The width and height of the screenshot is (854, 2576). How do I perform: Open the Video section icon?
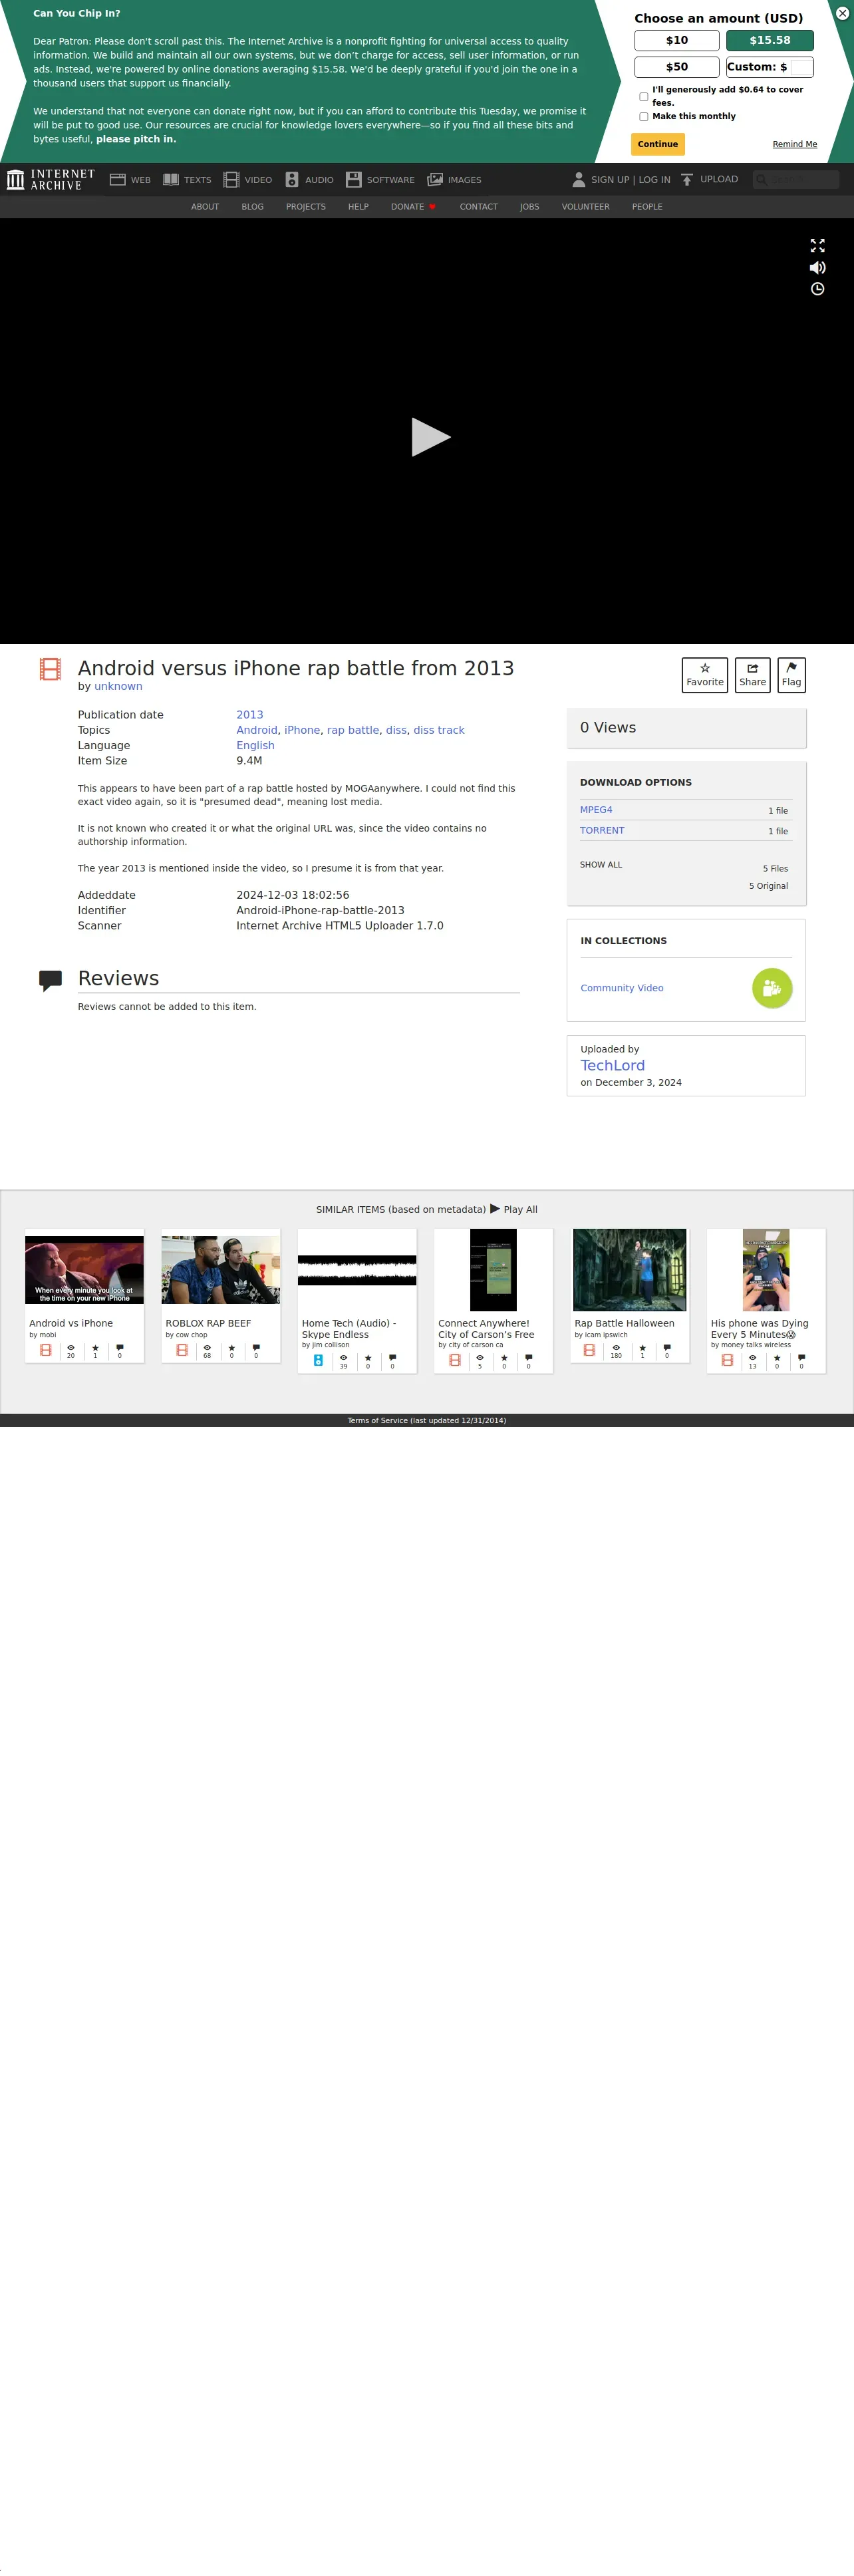(x=231, y=180)
